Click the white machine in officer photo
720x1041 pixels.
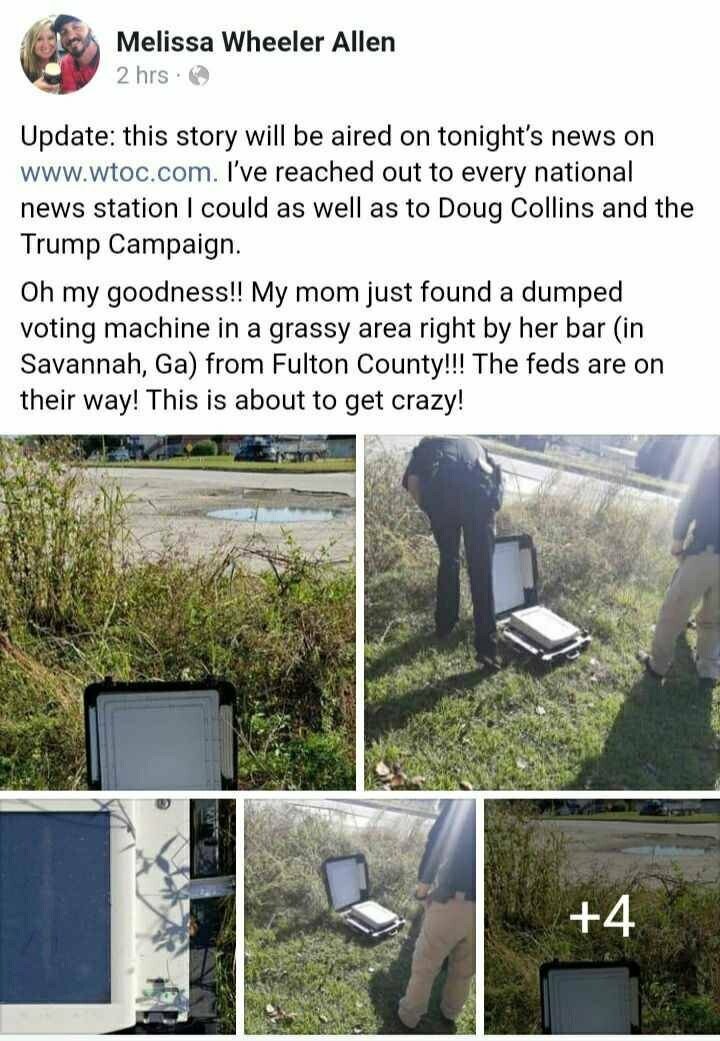click(543, 625)
